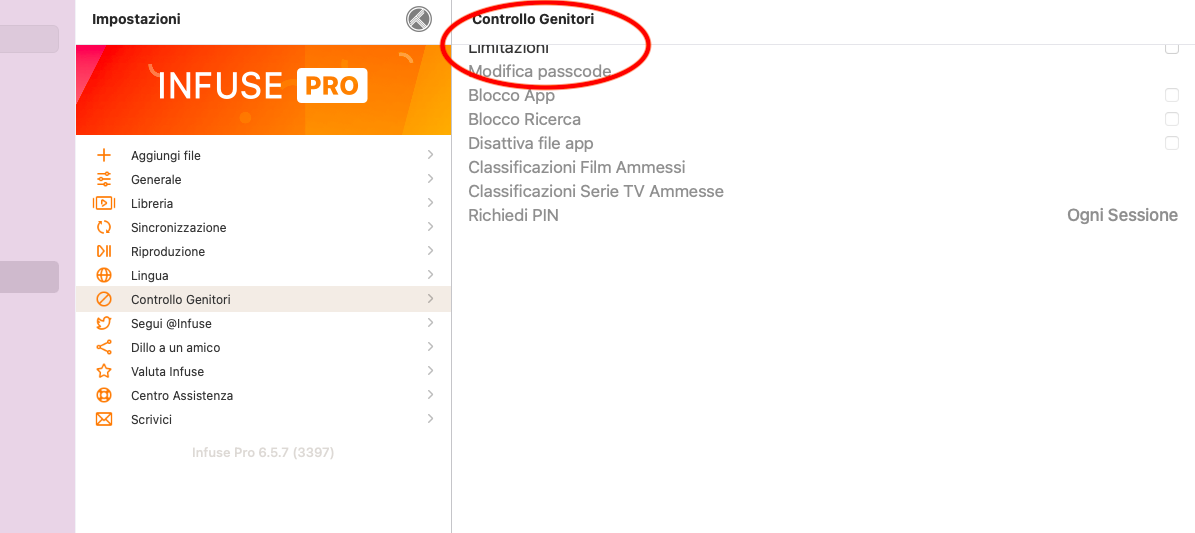
Task: Click the share icon for Dillo a un amico
Action: [x=104, y=348]
